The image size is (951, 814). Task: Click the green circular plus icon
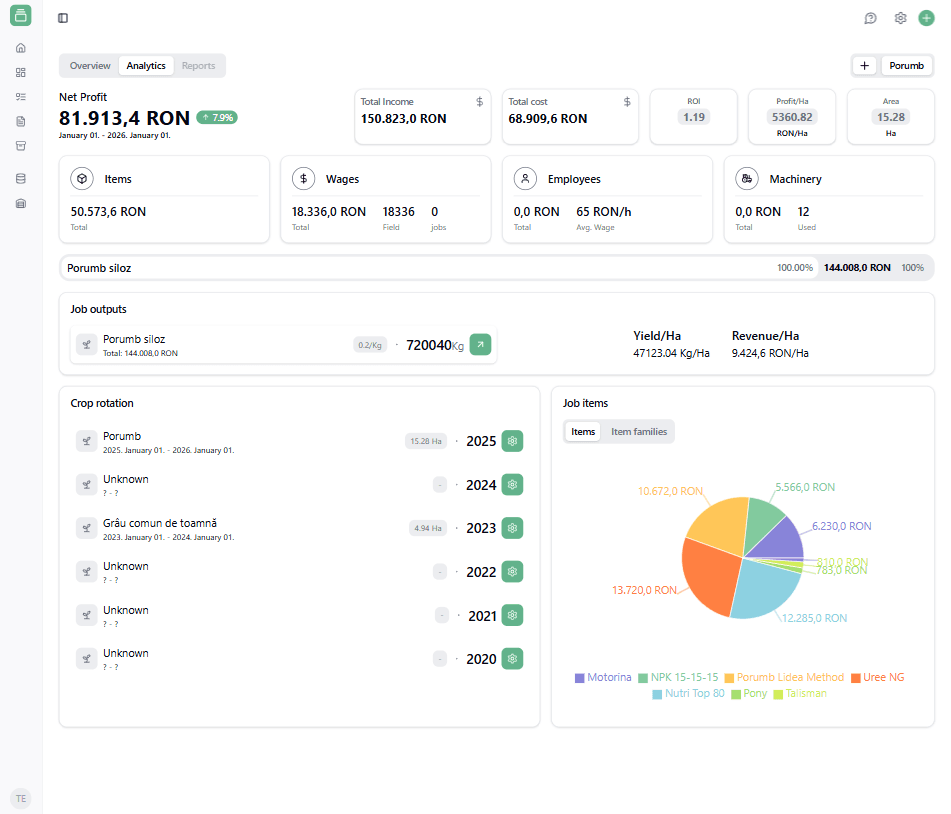926,18
